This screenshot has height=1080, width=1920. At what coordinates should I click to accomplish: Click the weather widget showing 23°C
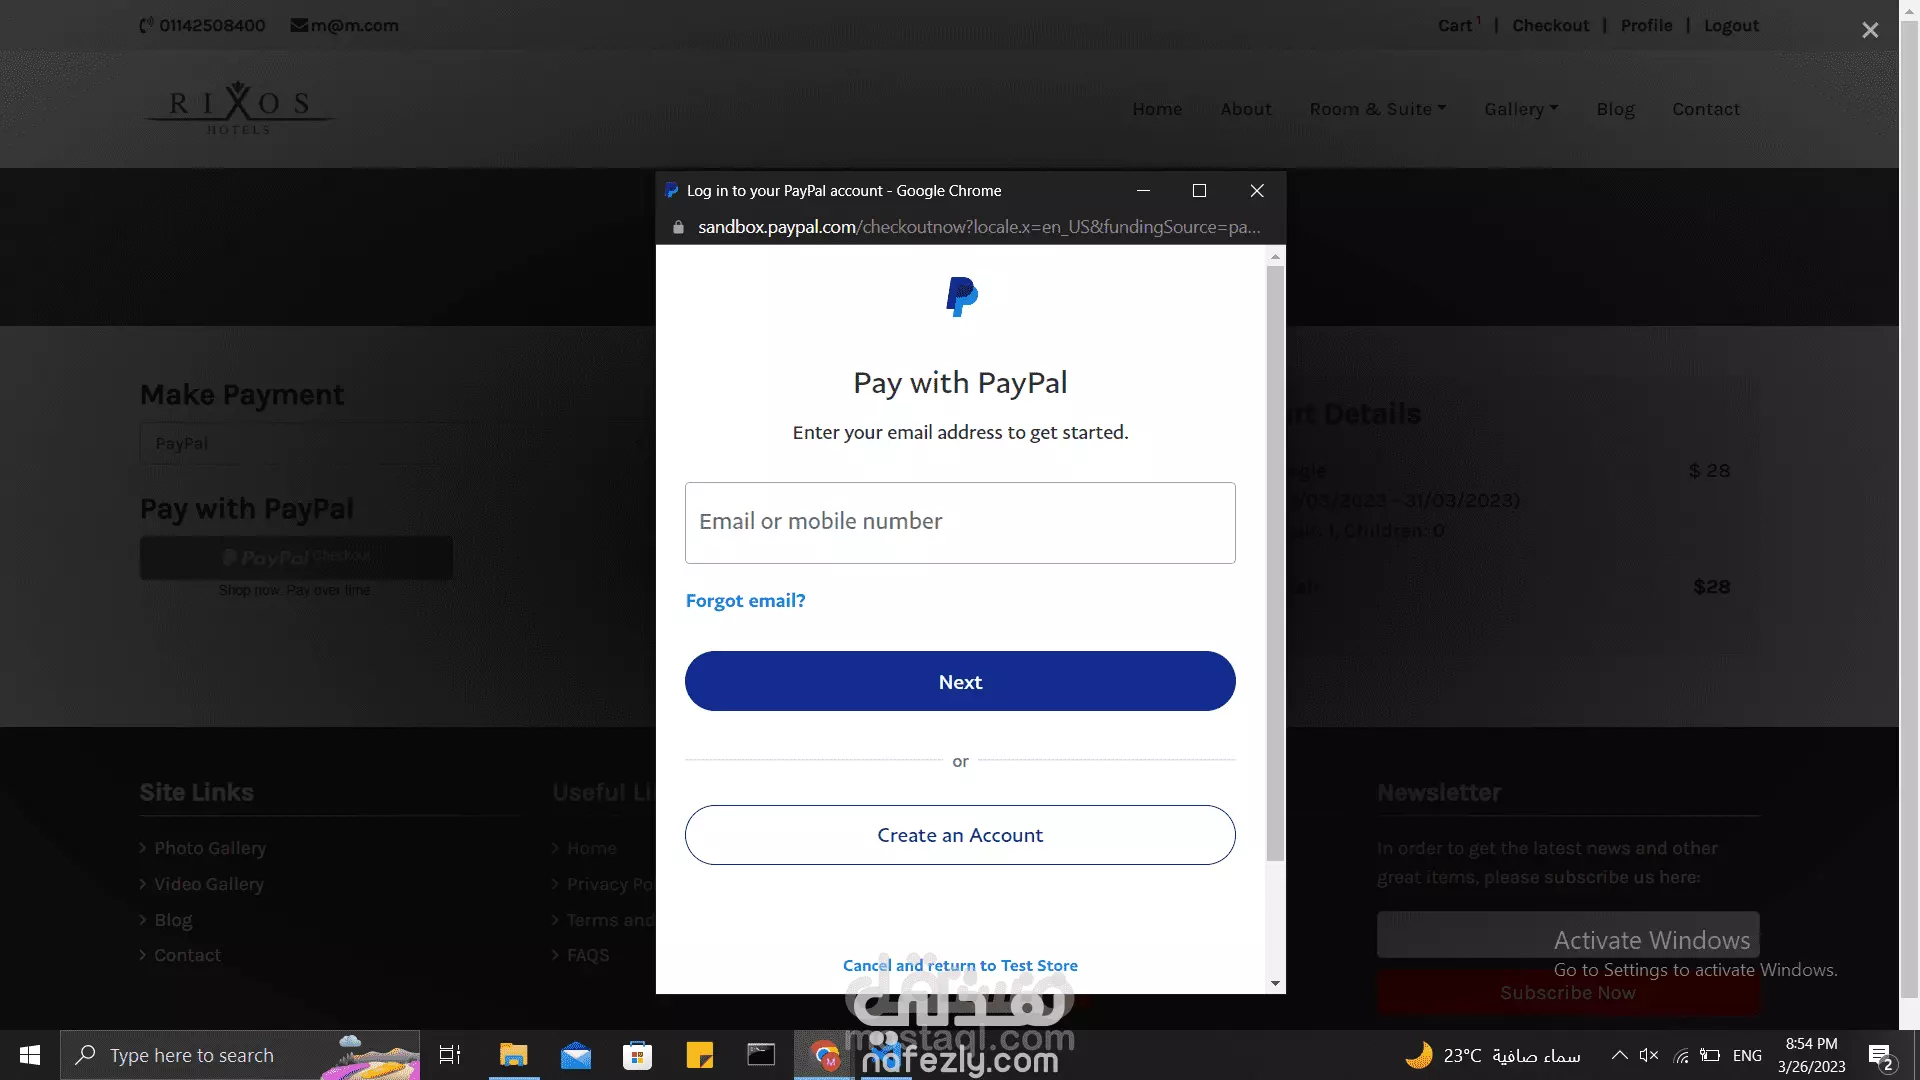click(1492, 1055)
